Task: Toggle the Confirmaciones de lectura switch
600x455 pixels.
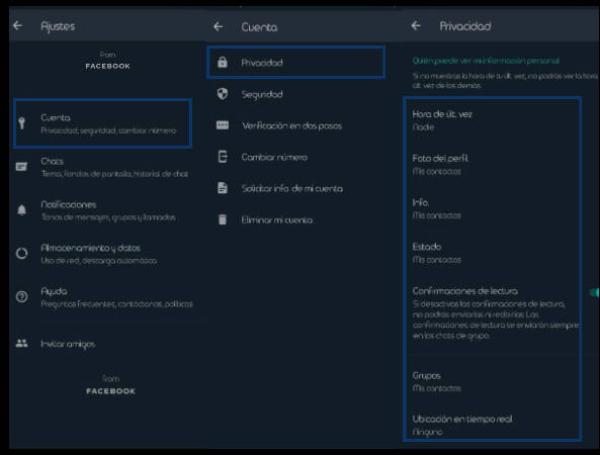Action: pyautogui.click(x=594, y=293)
